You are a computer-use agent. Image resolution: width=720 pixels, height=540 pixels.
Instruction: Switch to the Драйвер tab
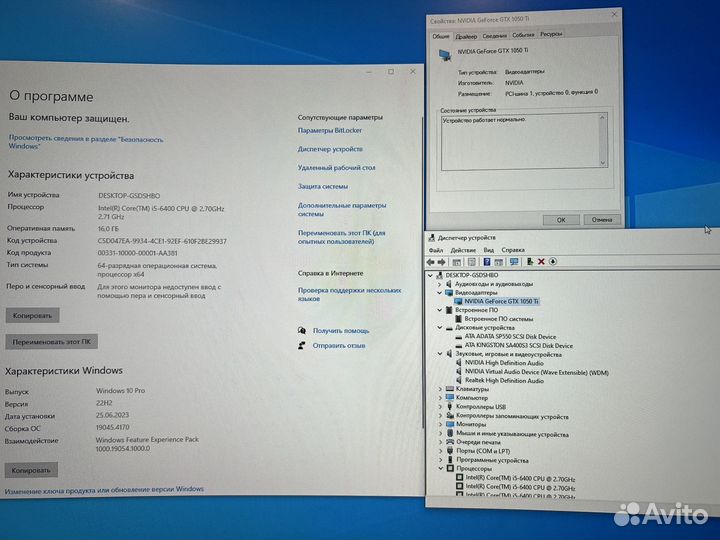(466, 35)
